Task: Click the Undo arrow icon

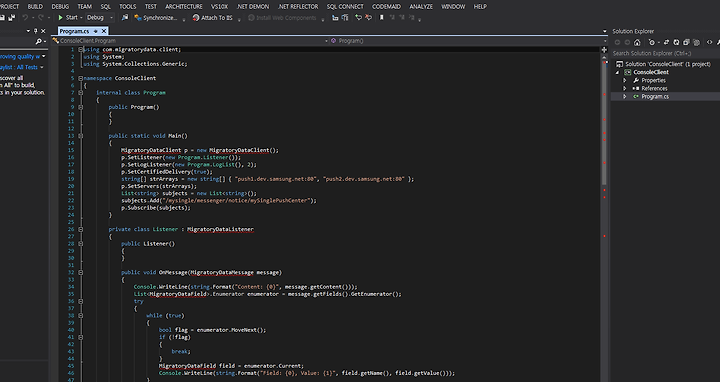Action: (x=25, y=18)
